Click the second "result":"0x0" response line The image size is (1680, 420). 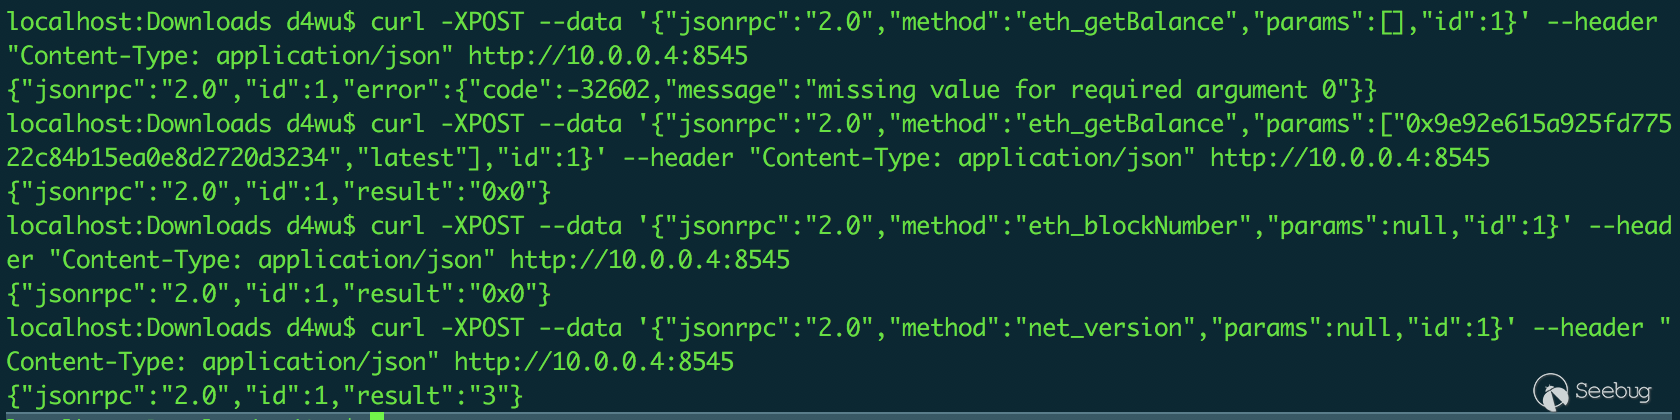279,294
